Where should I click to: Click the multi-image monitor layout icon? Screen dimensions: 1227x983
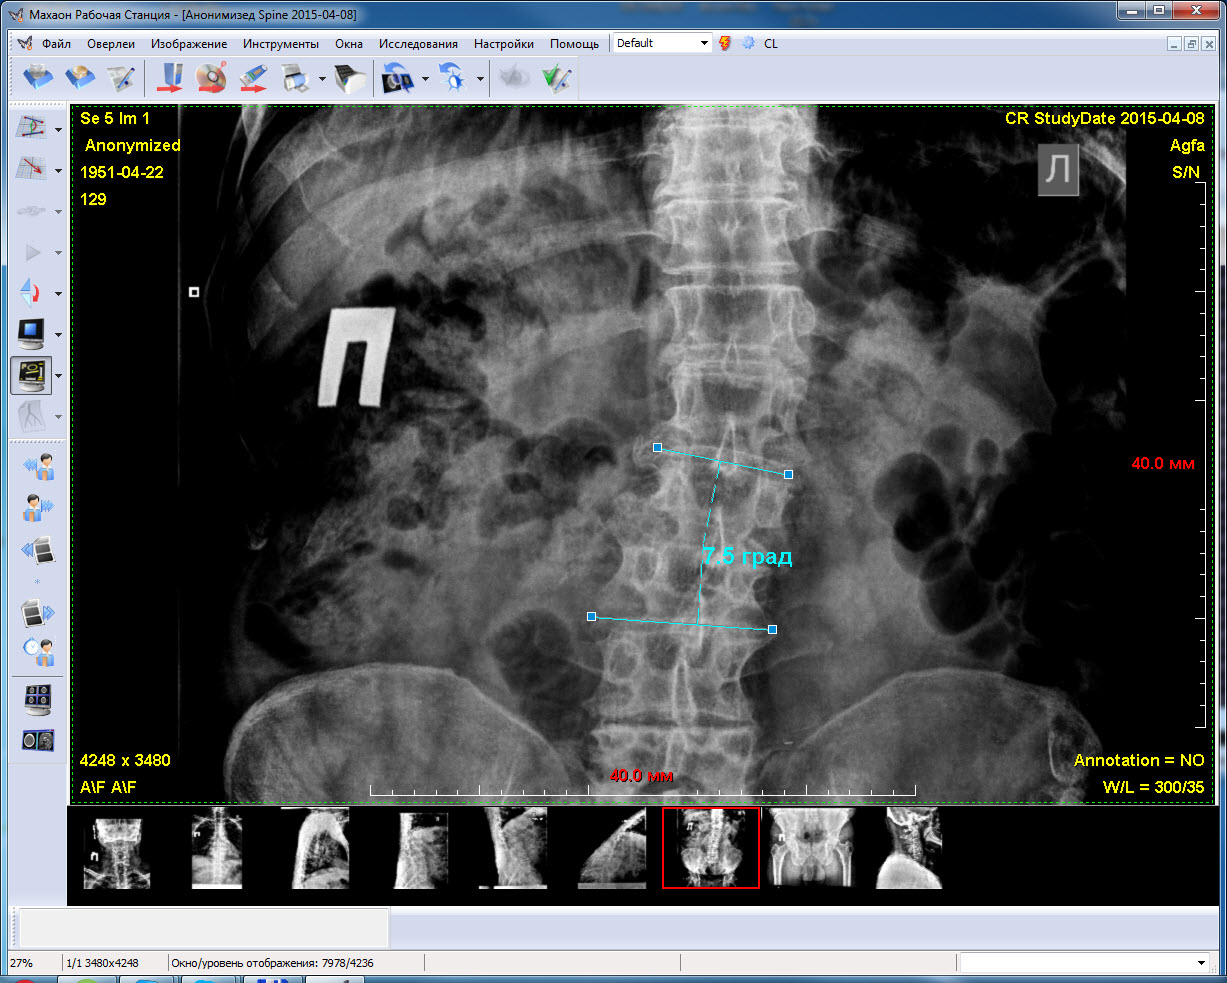pos(38,699)
